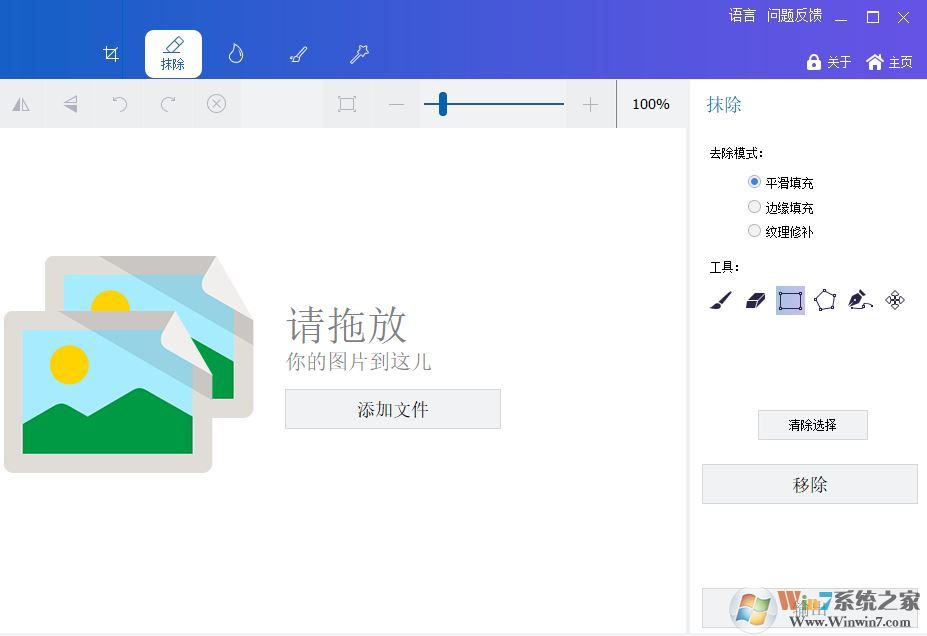Click the zoom slider handle
The width and height of the screenshot is (927, 636).
tap(442, 104)
